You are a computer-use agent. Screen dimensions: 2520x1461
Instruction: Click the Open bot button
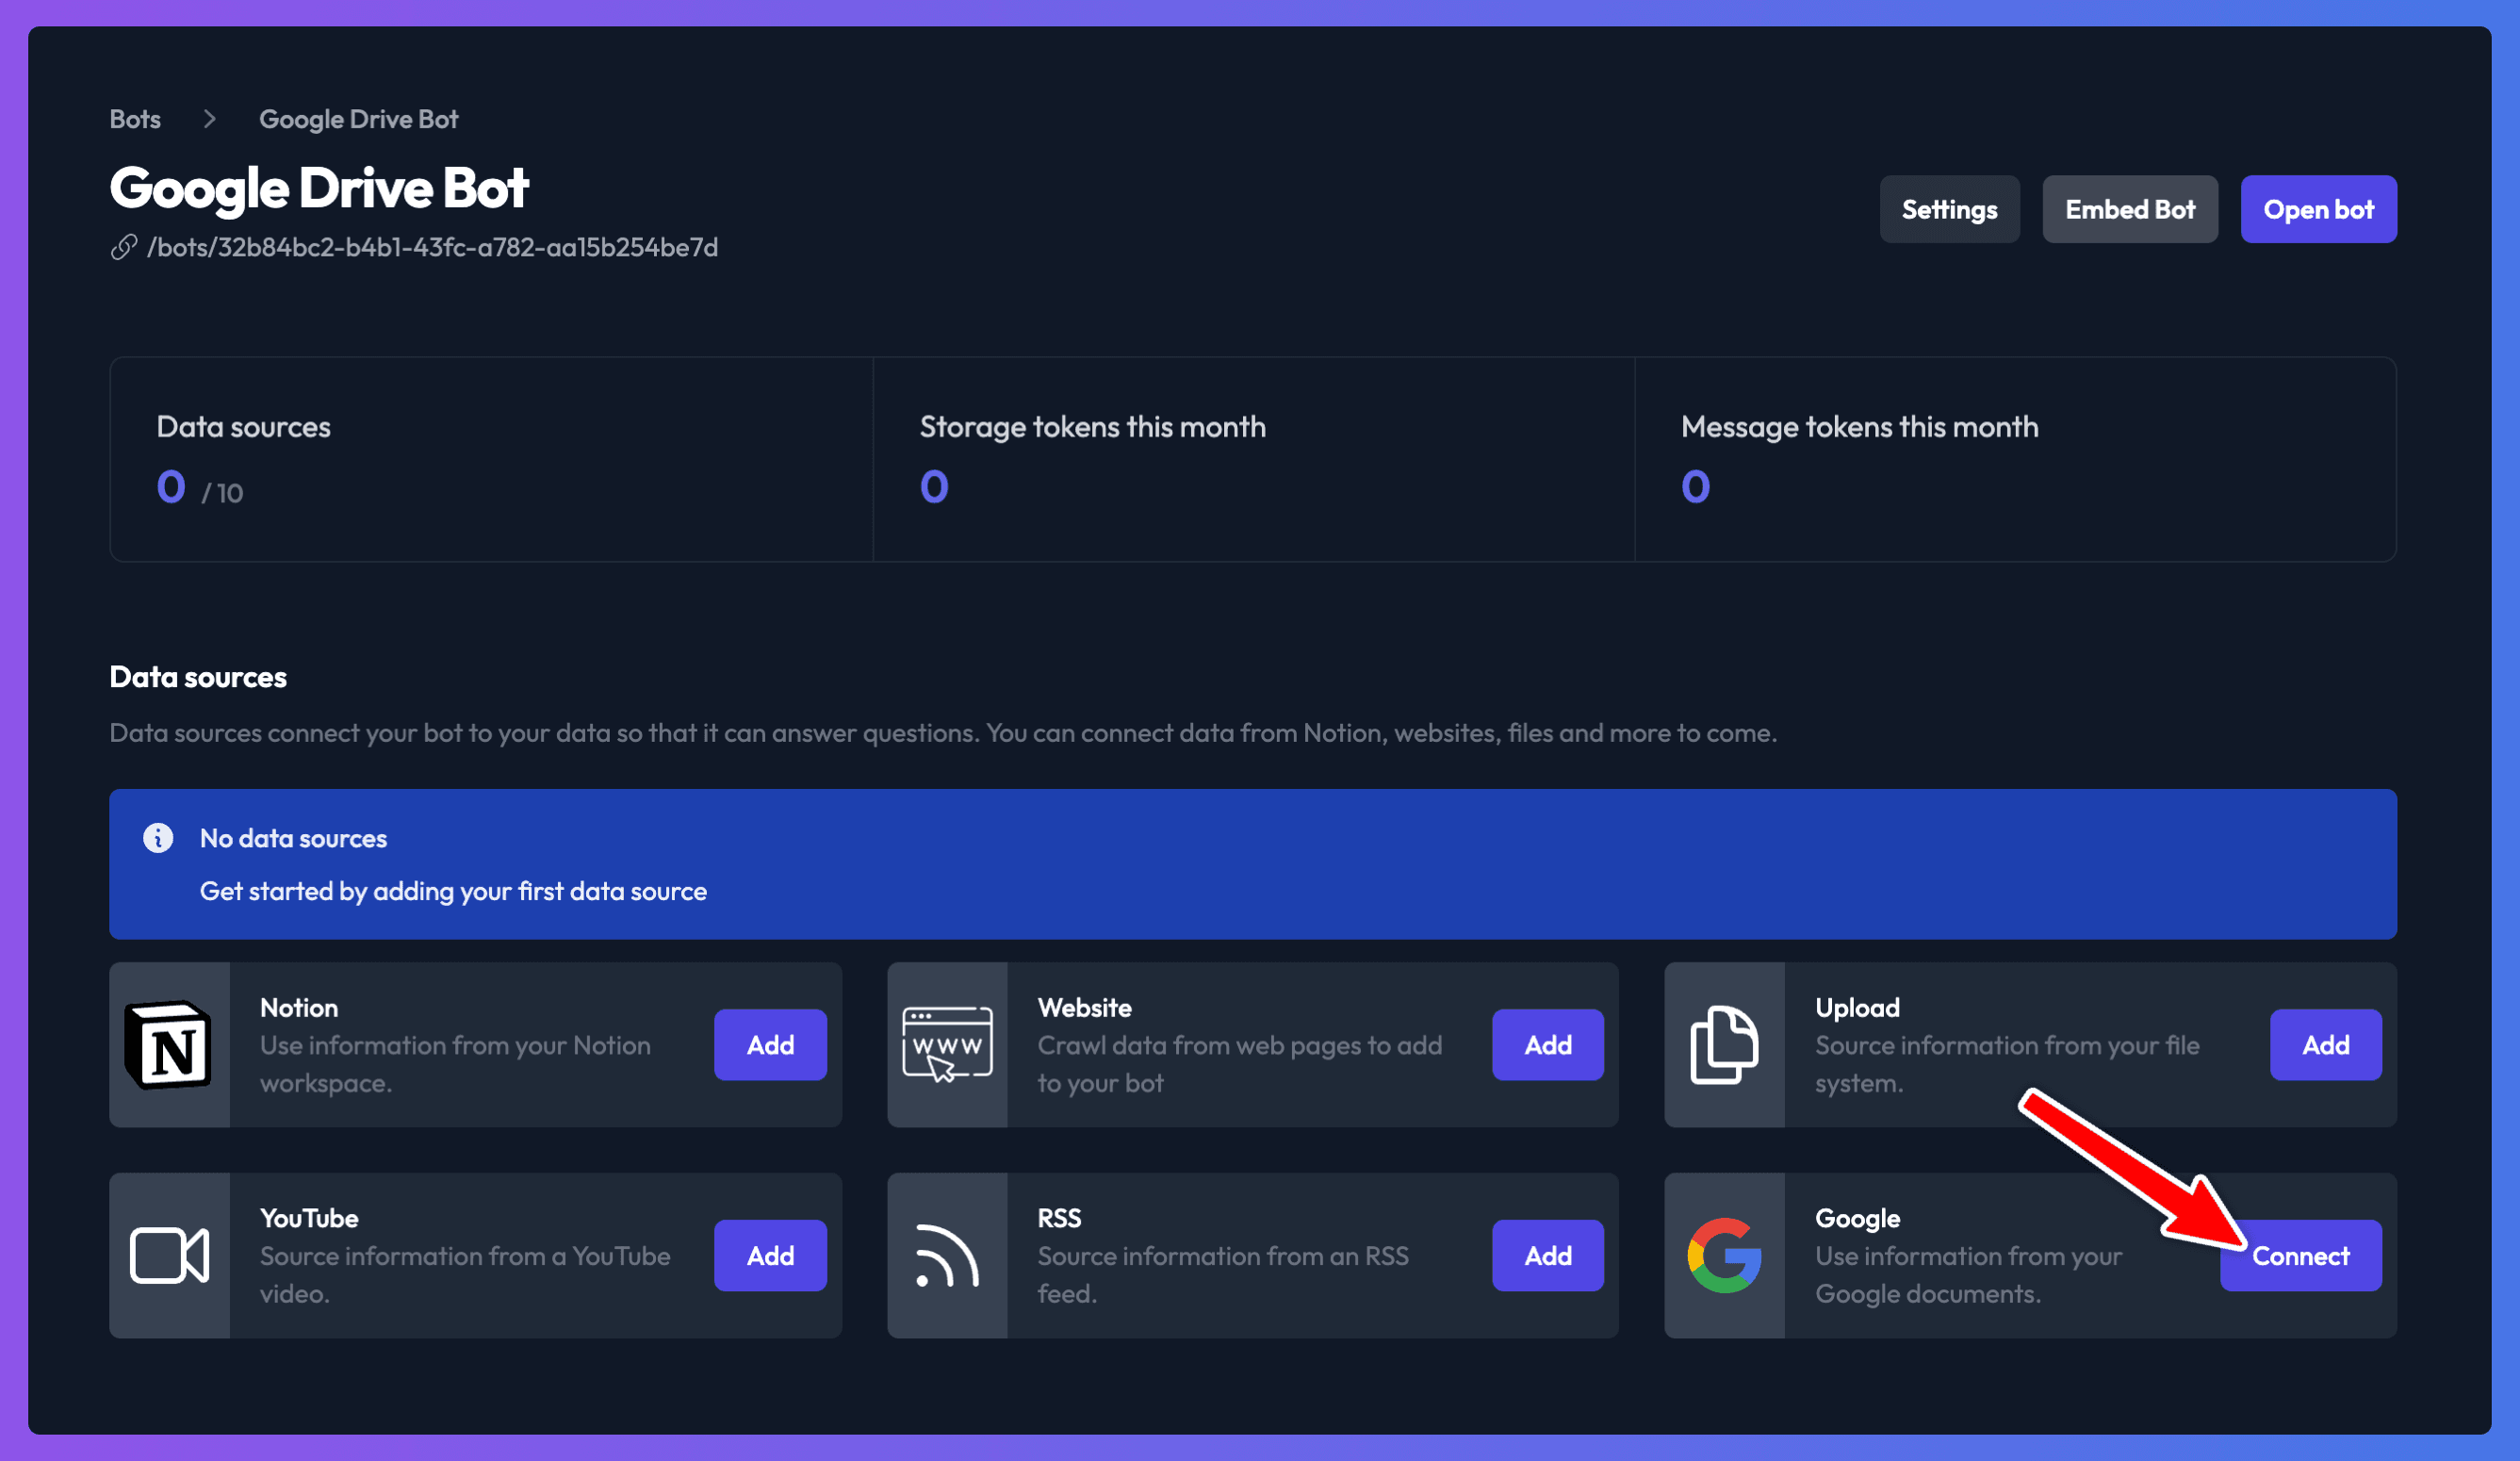pyautogui.click(x=2318, y=209)
